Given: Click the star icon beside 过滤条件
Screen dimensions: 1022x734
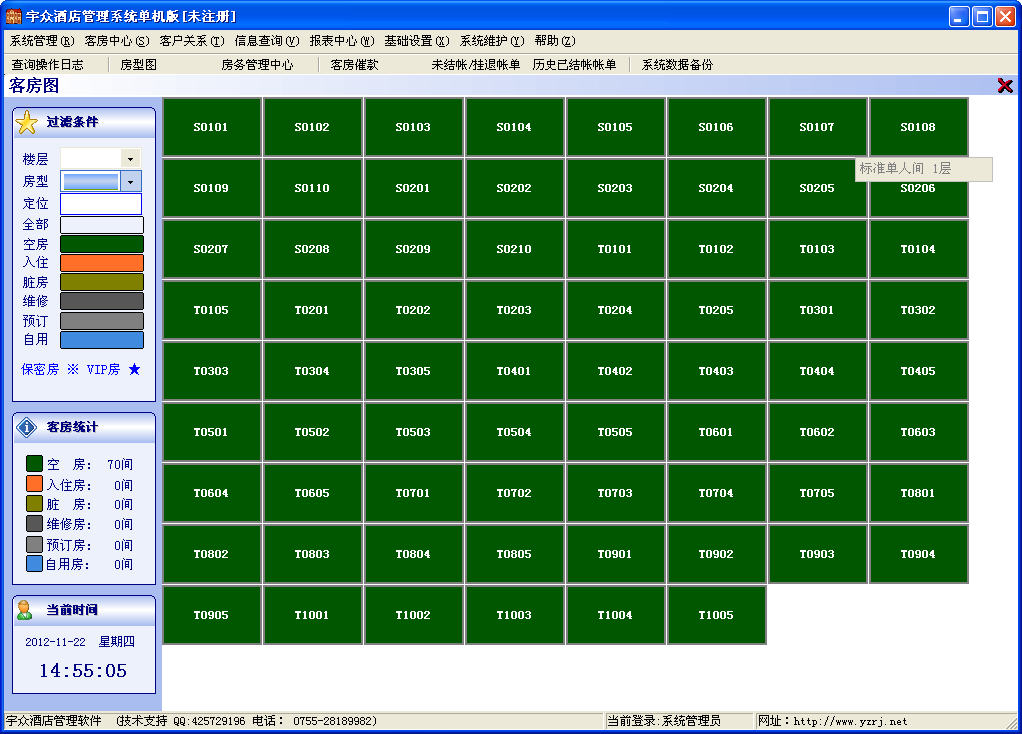Looking at the screenshot, I should point(27,123).
